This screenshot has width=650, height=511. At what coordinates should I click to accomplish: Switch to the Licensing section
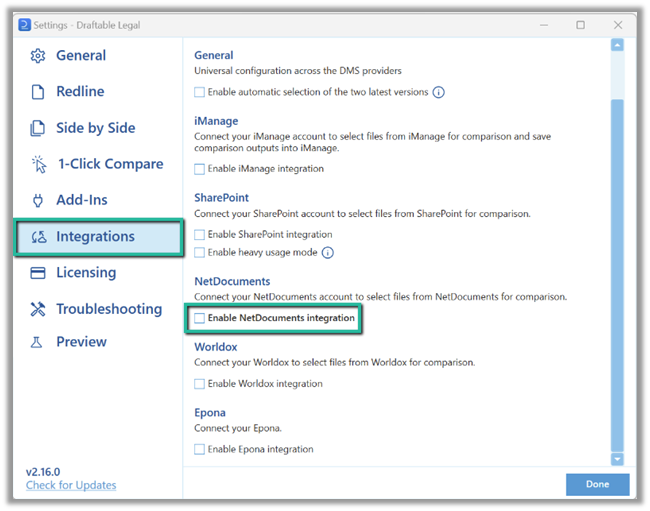86,273
